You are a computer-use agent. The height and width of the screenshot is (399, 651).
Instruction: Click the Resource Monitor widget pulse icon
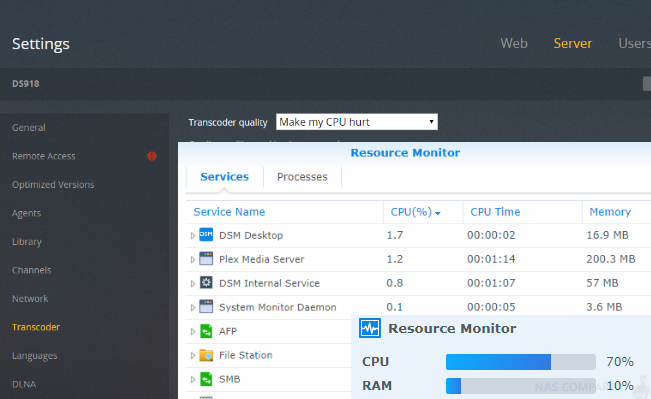click(370, 328)
